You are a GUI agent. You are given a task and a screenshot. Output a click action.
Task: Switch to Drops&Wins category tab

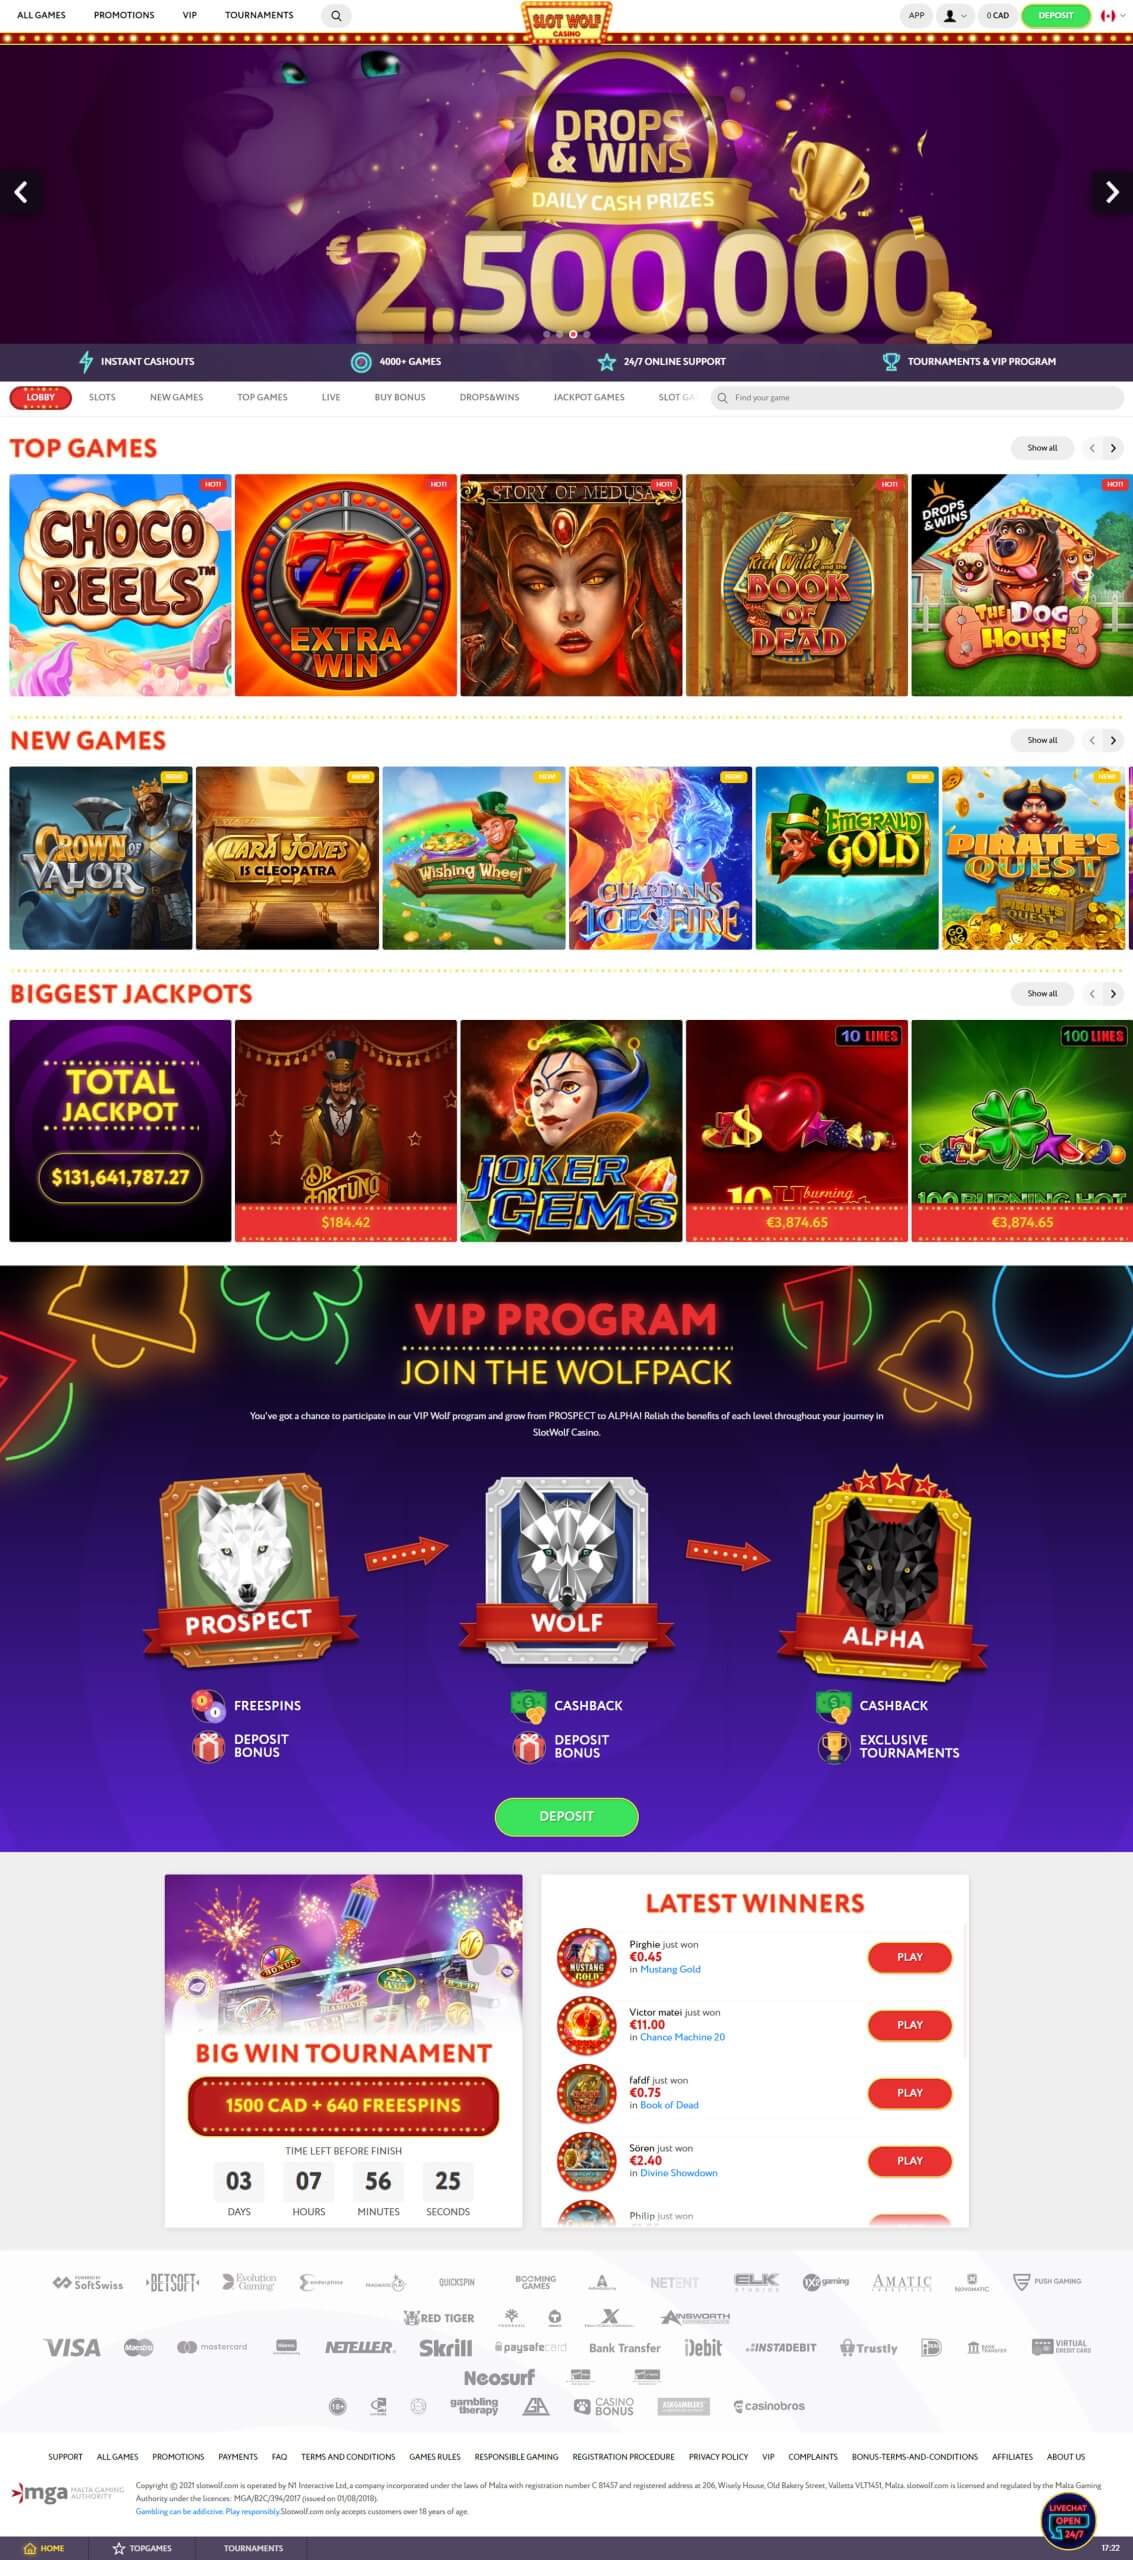point(489,398)
